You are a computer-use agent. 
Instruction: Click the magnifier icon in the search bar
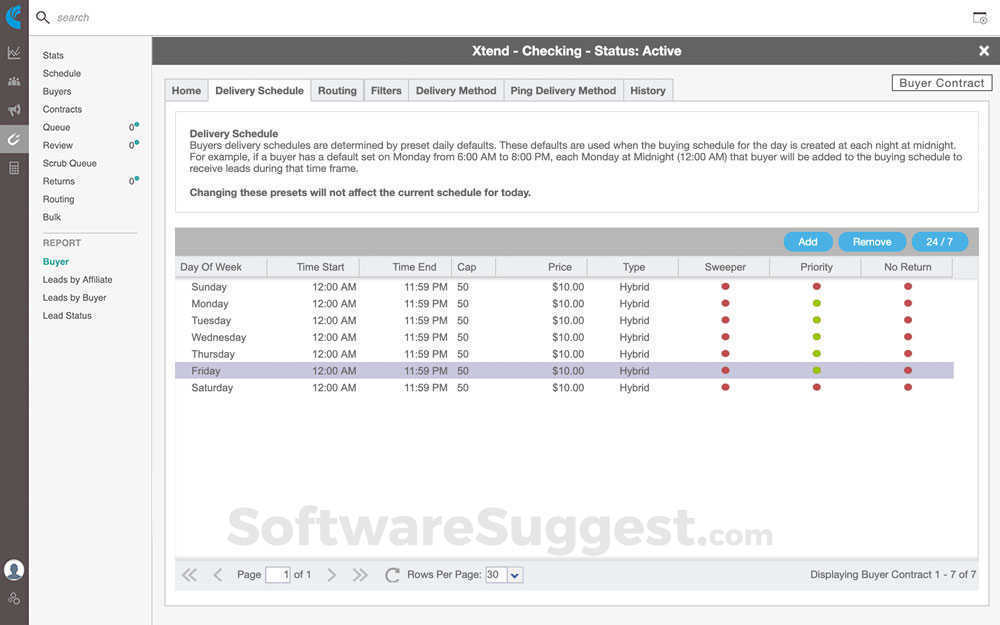pyautogui.click(x=41, y=17)
